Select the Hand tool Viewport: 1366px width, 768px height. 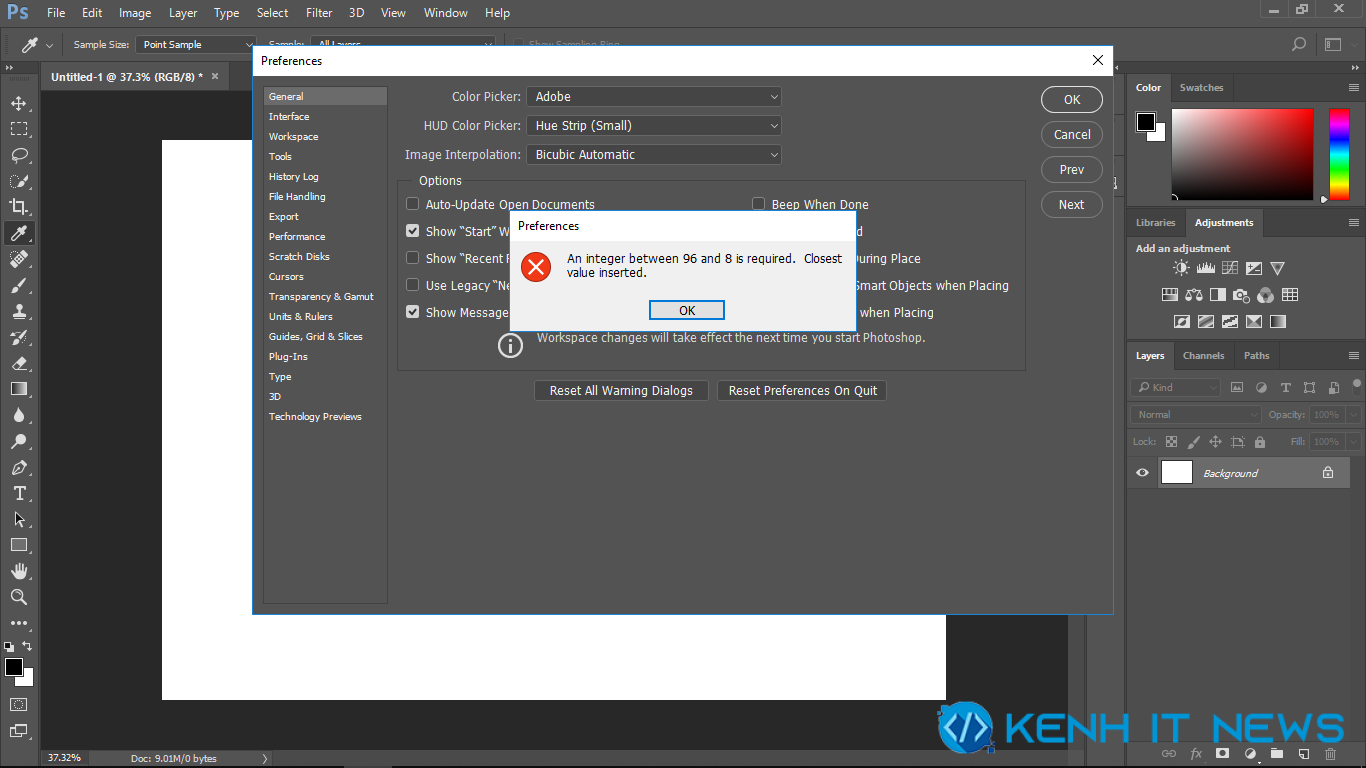coord(18,571)
